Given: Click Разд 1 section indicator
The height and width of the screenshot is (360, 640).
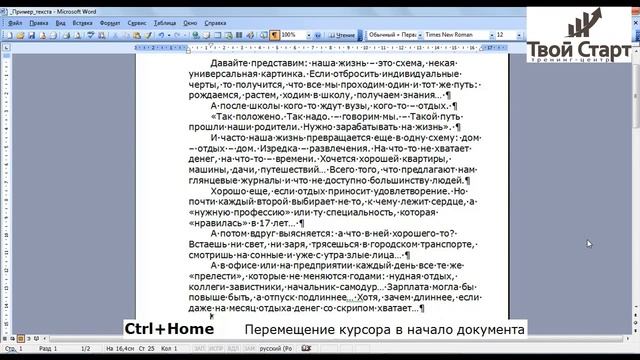Looking at the screenshot, I should [x=48, y=349].
